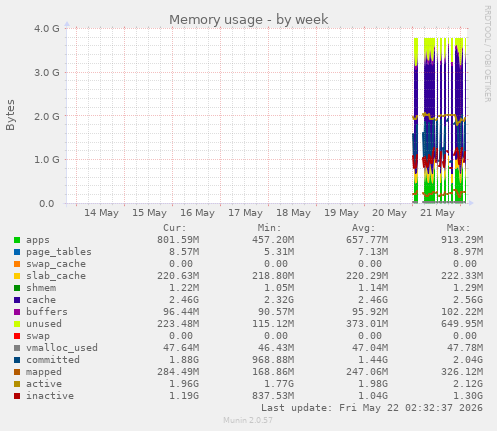Image resolution: width=497 pixels, height=431 pixels.
Task: Click the 'committed' legend label
Action: coord(53,360)
